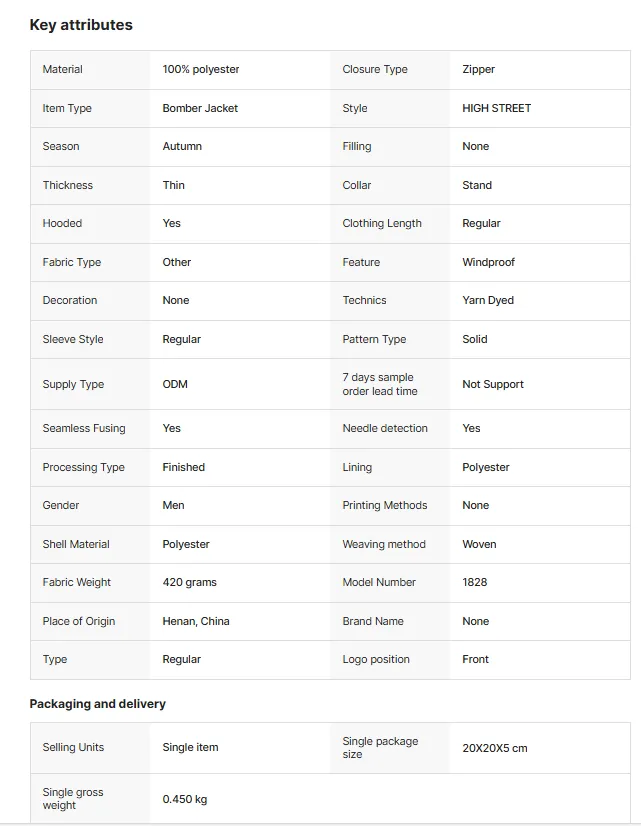Click the Windproof feature value
The width and height of the screenshot is (641, 826).
488,262
